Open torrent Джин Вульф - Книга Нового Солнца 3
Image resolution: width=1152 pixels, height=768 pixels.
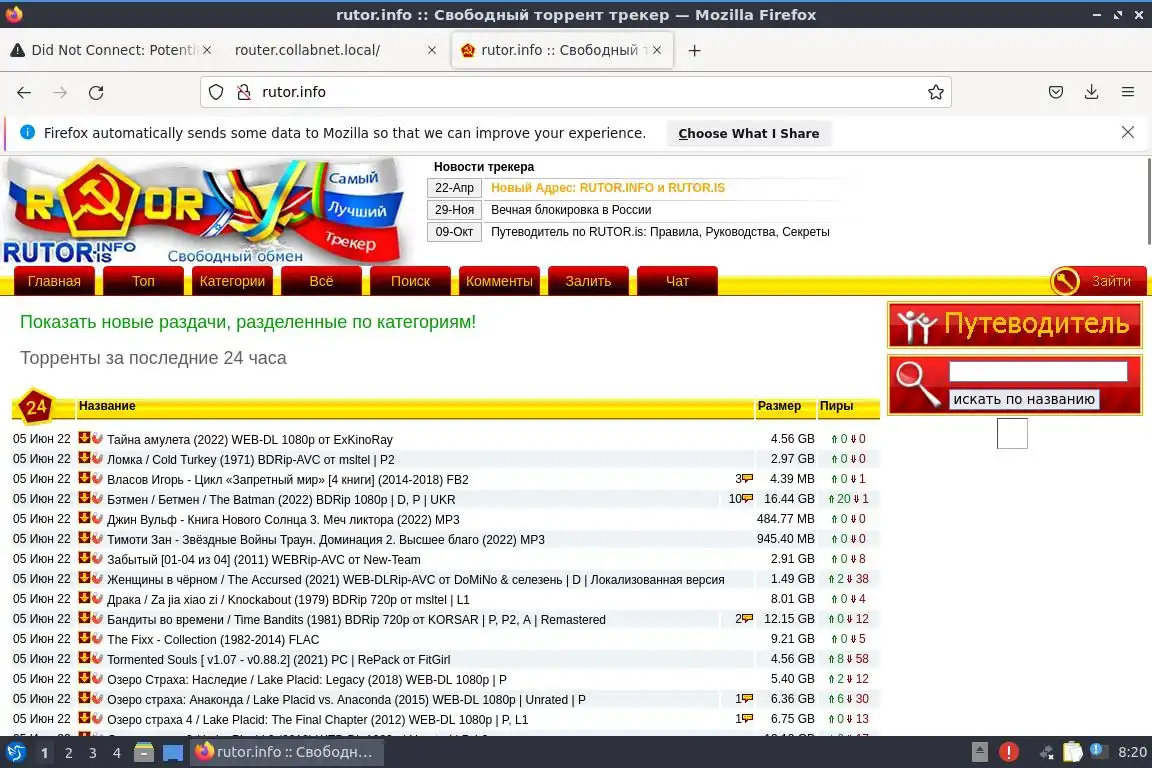[283, 520]
